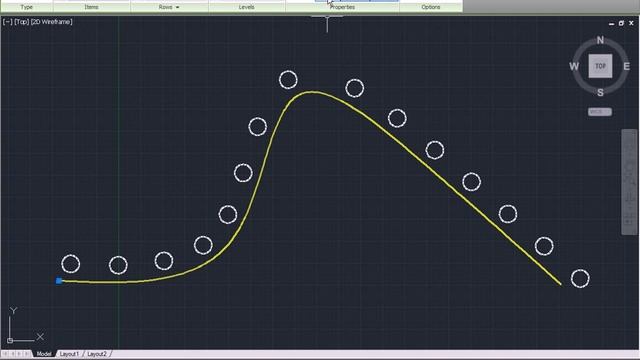
Task: Click the Properties panel label
Action: click(342, 7)
